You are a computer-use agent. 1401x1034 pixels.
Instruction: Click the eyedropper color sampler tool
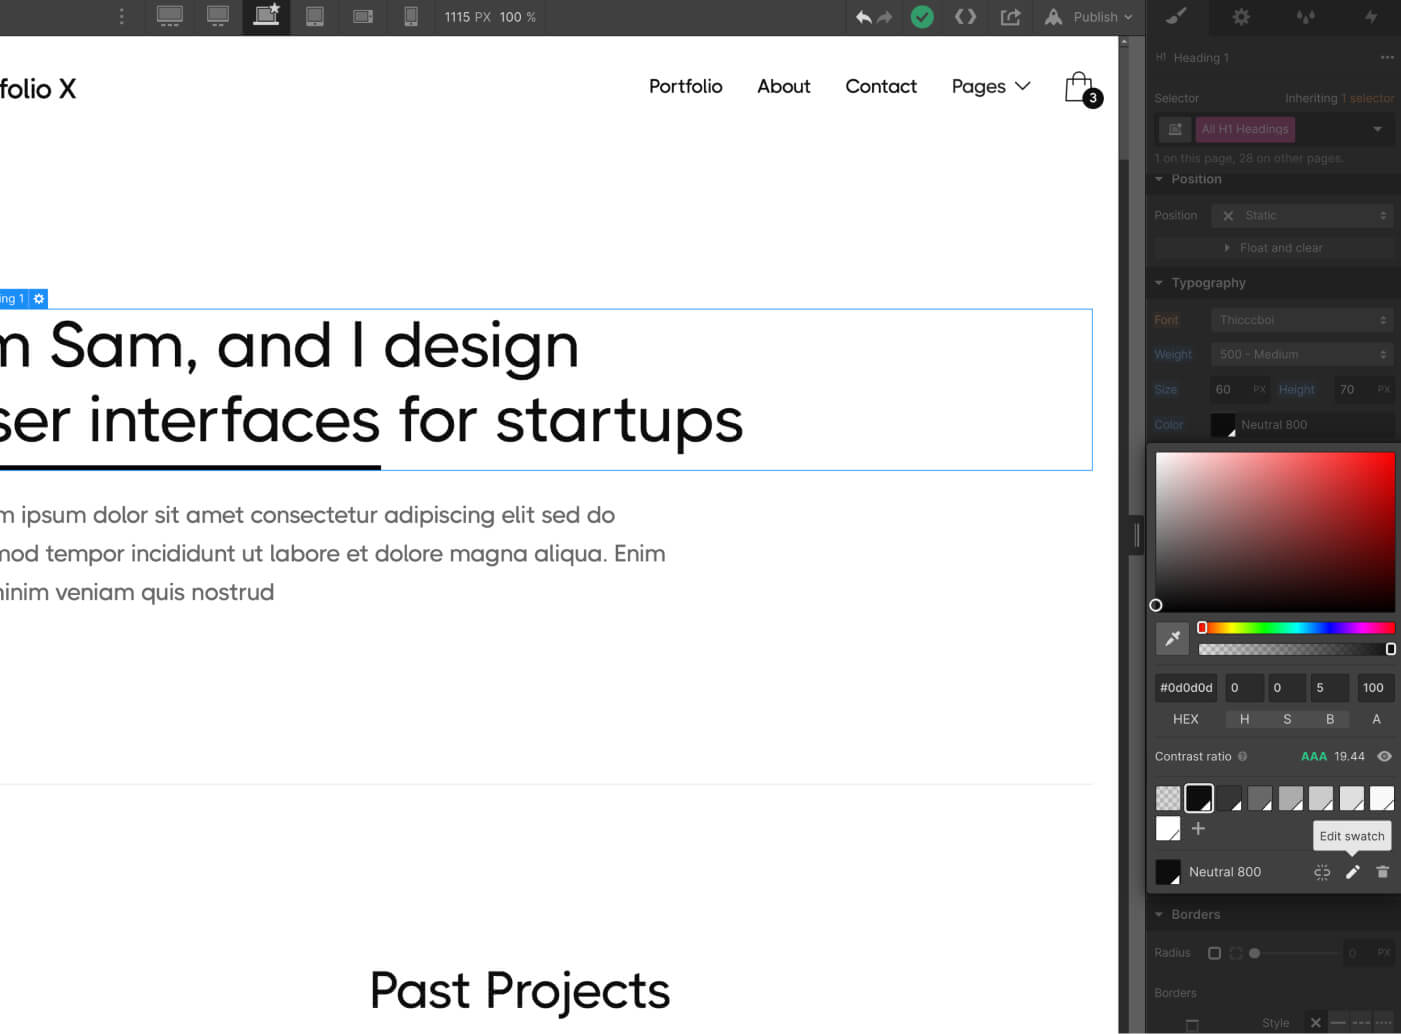click(1172, 638)
